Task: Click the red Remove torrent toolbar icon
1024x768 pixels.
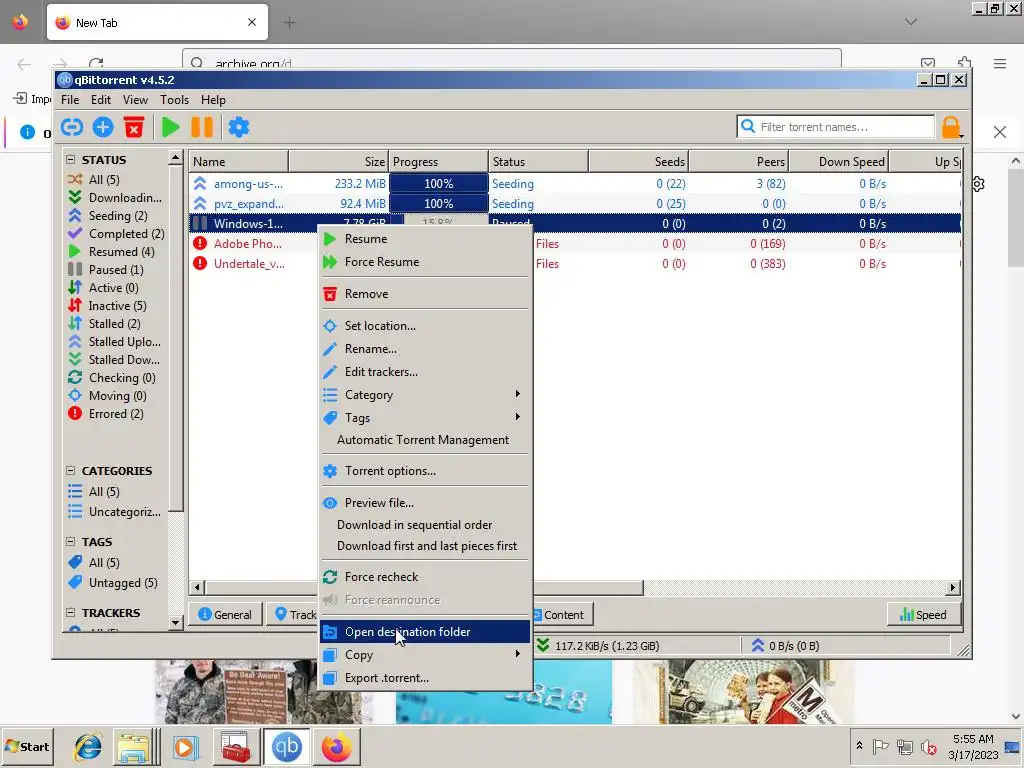Action: [x=134, y=127]
